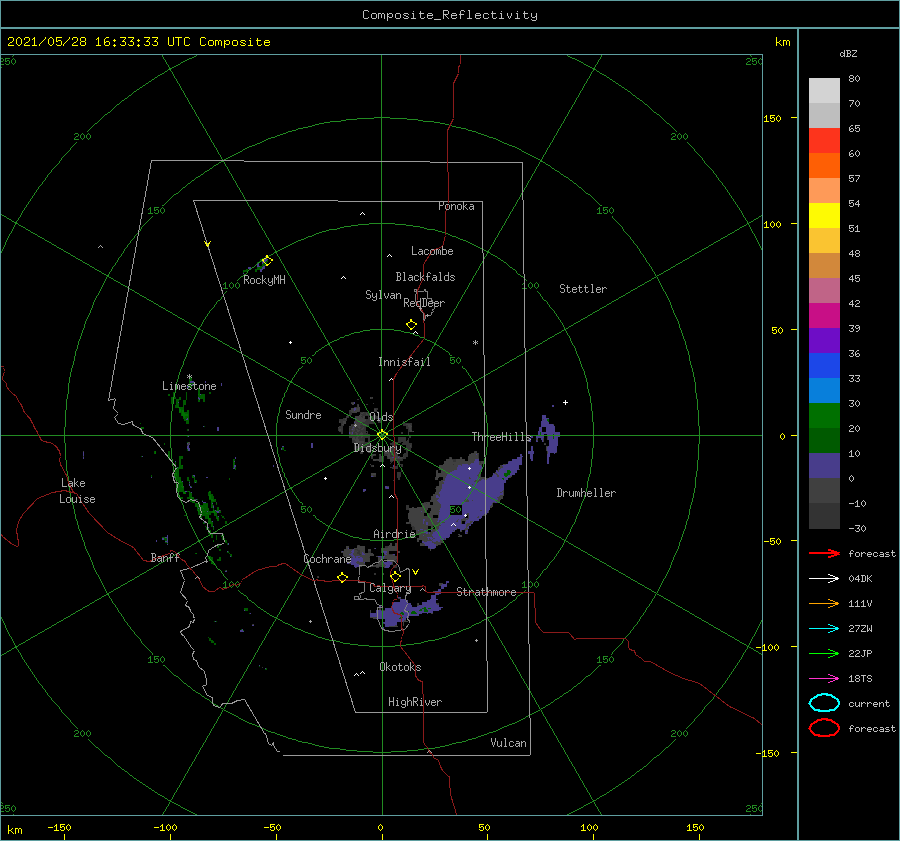Click the Calgary label
The width and height of the screenshot is (900, 841).
coord(390,588)
